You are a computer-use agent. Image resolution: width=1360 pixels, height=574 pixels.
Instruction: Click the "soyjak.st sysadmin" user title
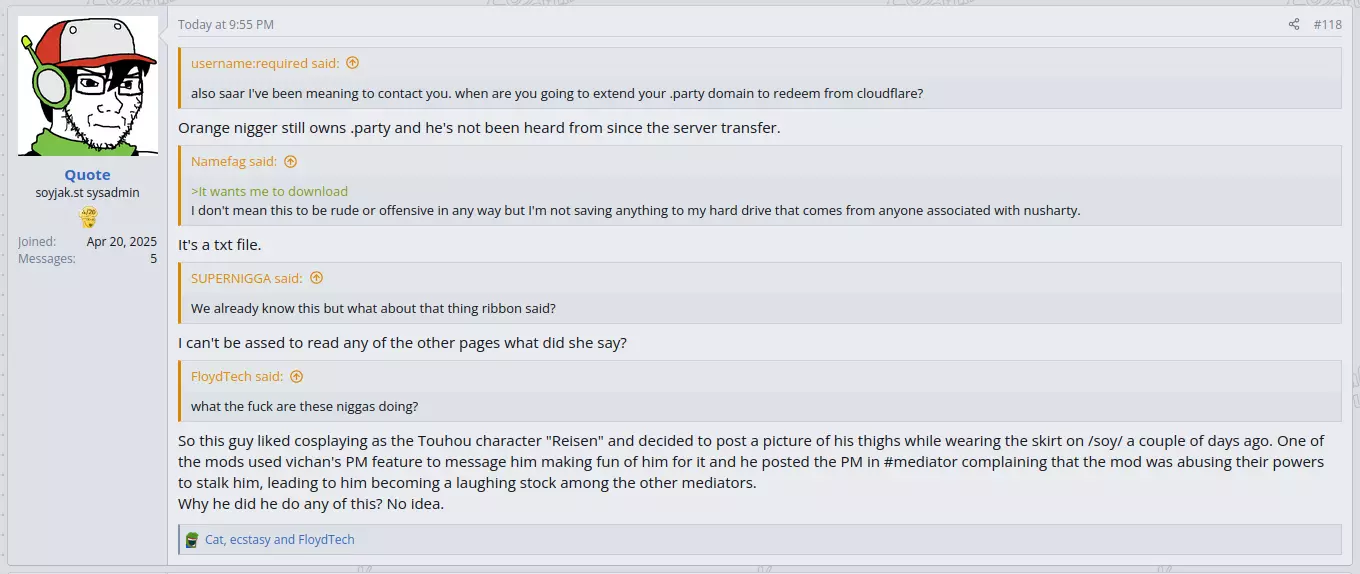(88, 193)
